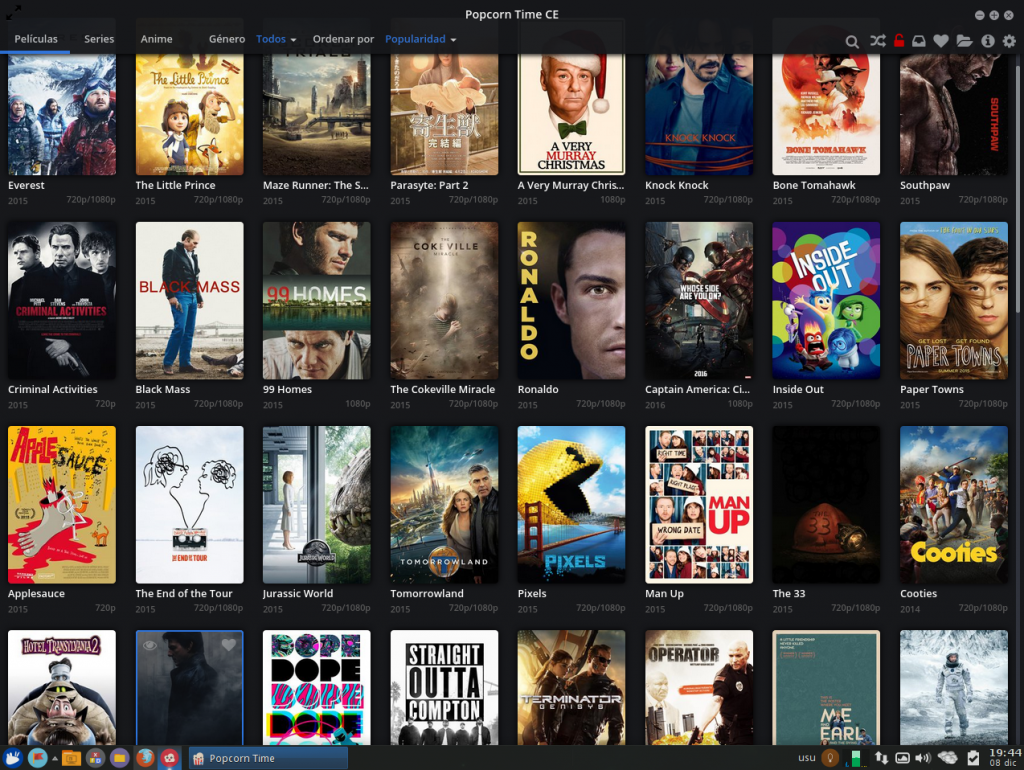Open settings with the gear icon
The height and width of the screenshot is (770, 1024).
pos(1009,41)
